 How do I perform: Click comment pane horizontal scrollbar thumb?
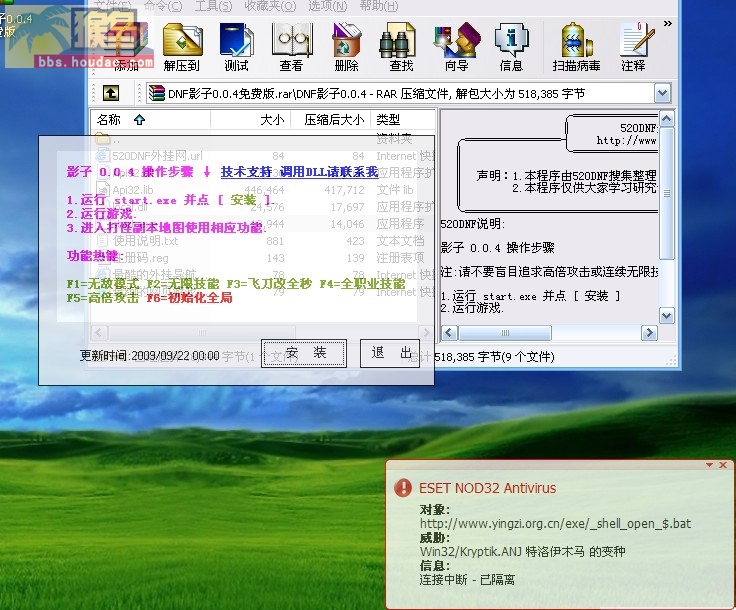(505, 333)
